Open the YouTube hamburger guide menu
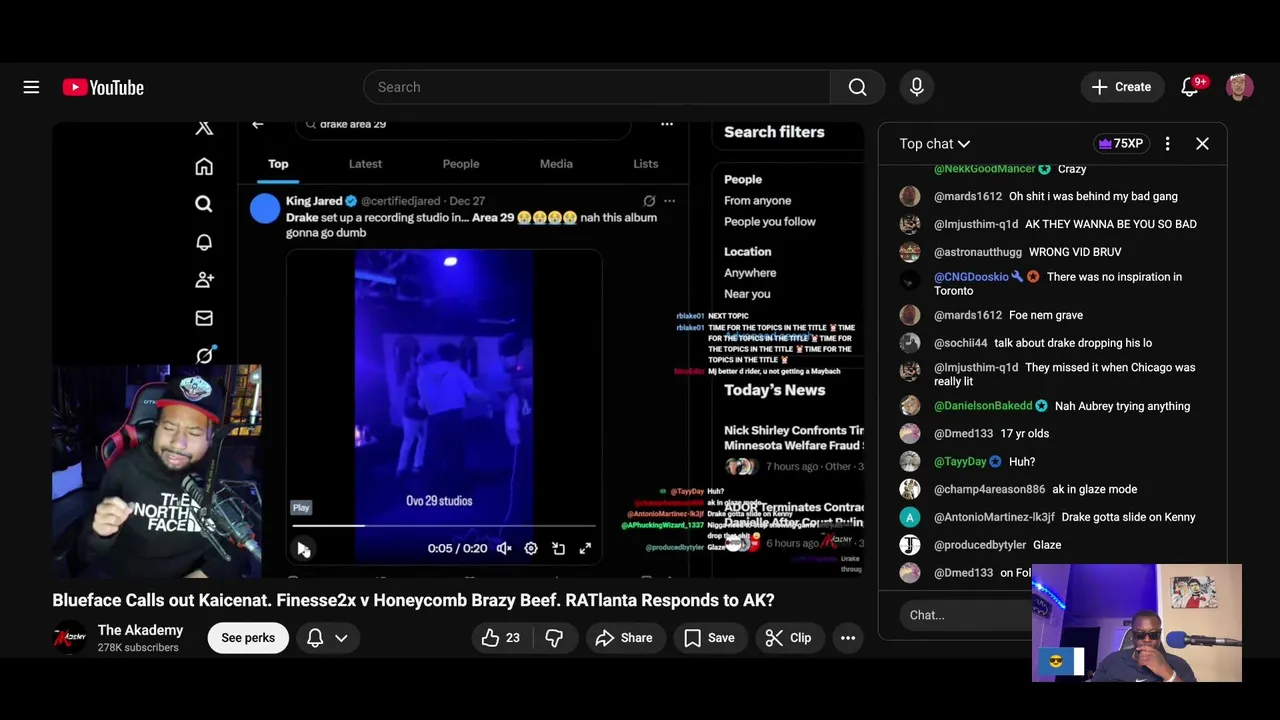The height and width of the screenshot is (720, 1280). point(31,87)
